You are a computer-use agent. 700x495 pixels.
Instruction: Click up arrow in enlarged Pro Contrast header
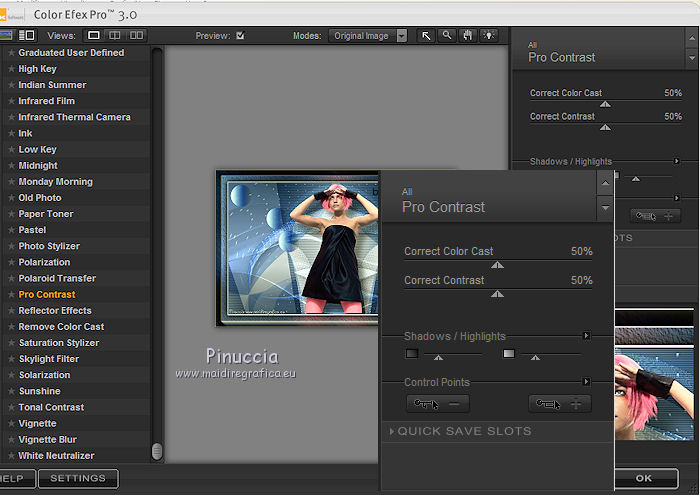point(605,183)
